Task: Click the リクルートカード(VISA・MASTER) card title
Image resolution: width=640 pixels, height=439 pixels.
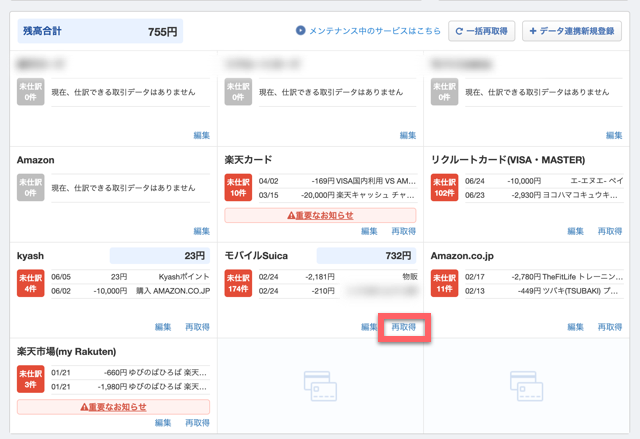Action: (508, 160)
